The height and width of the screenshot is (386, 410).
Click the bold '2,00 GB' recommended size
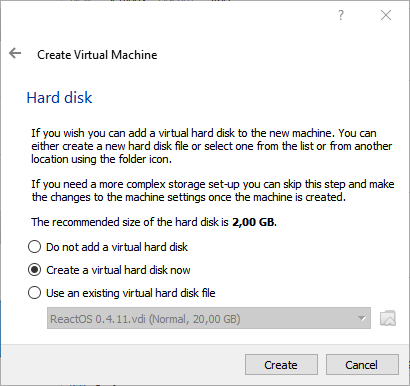click(x=254, y=222)
